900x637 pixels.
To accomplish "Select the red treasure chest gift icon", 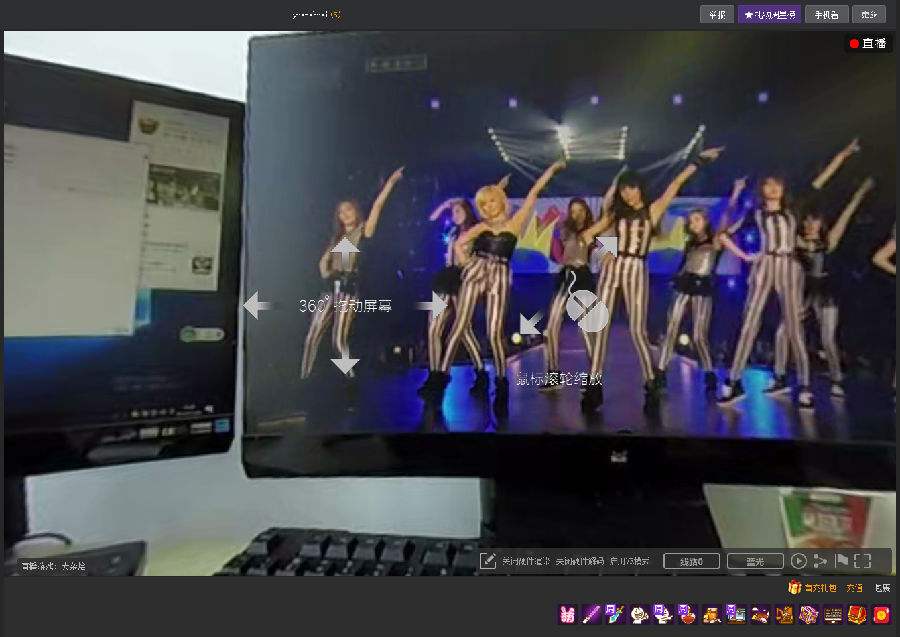I will tap(857, 615).
